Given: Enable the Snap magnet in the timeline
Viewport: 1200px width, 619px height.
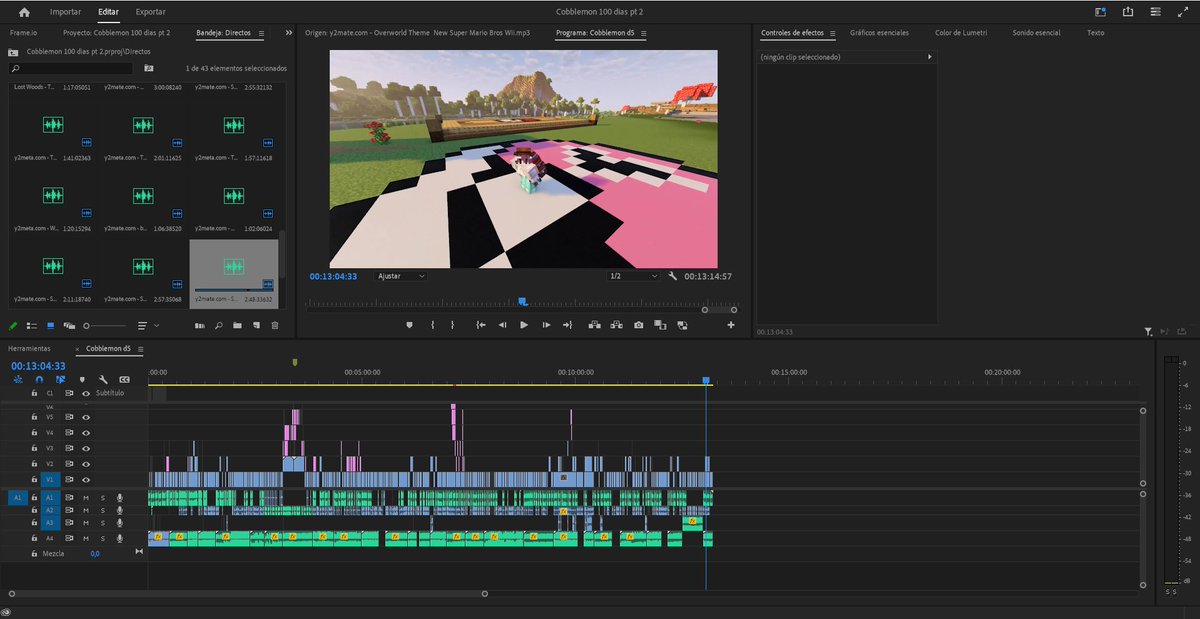Looking at the screenshot, I should coord(38,380).
